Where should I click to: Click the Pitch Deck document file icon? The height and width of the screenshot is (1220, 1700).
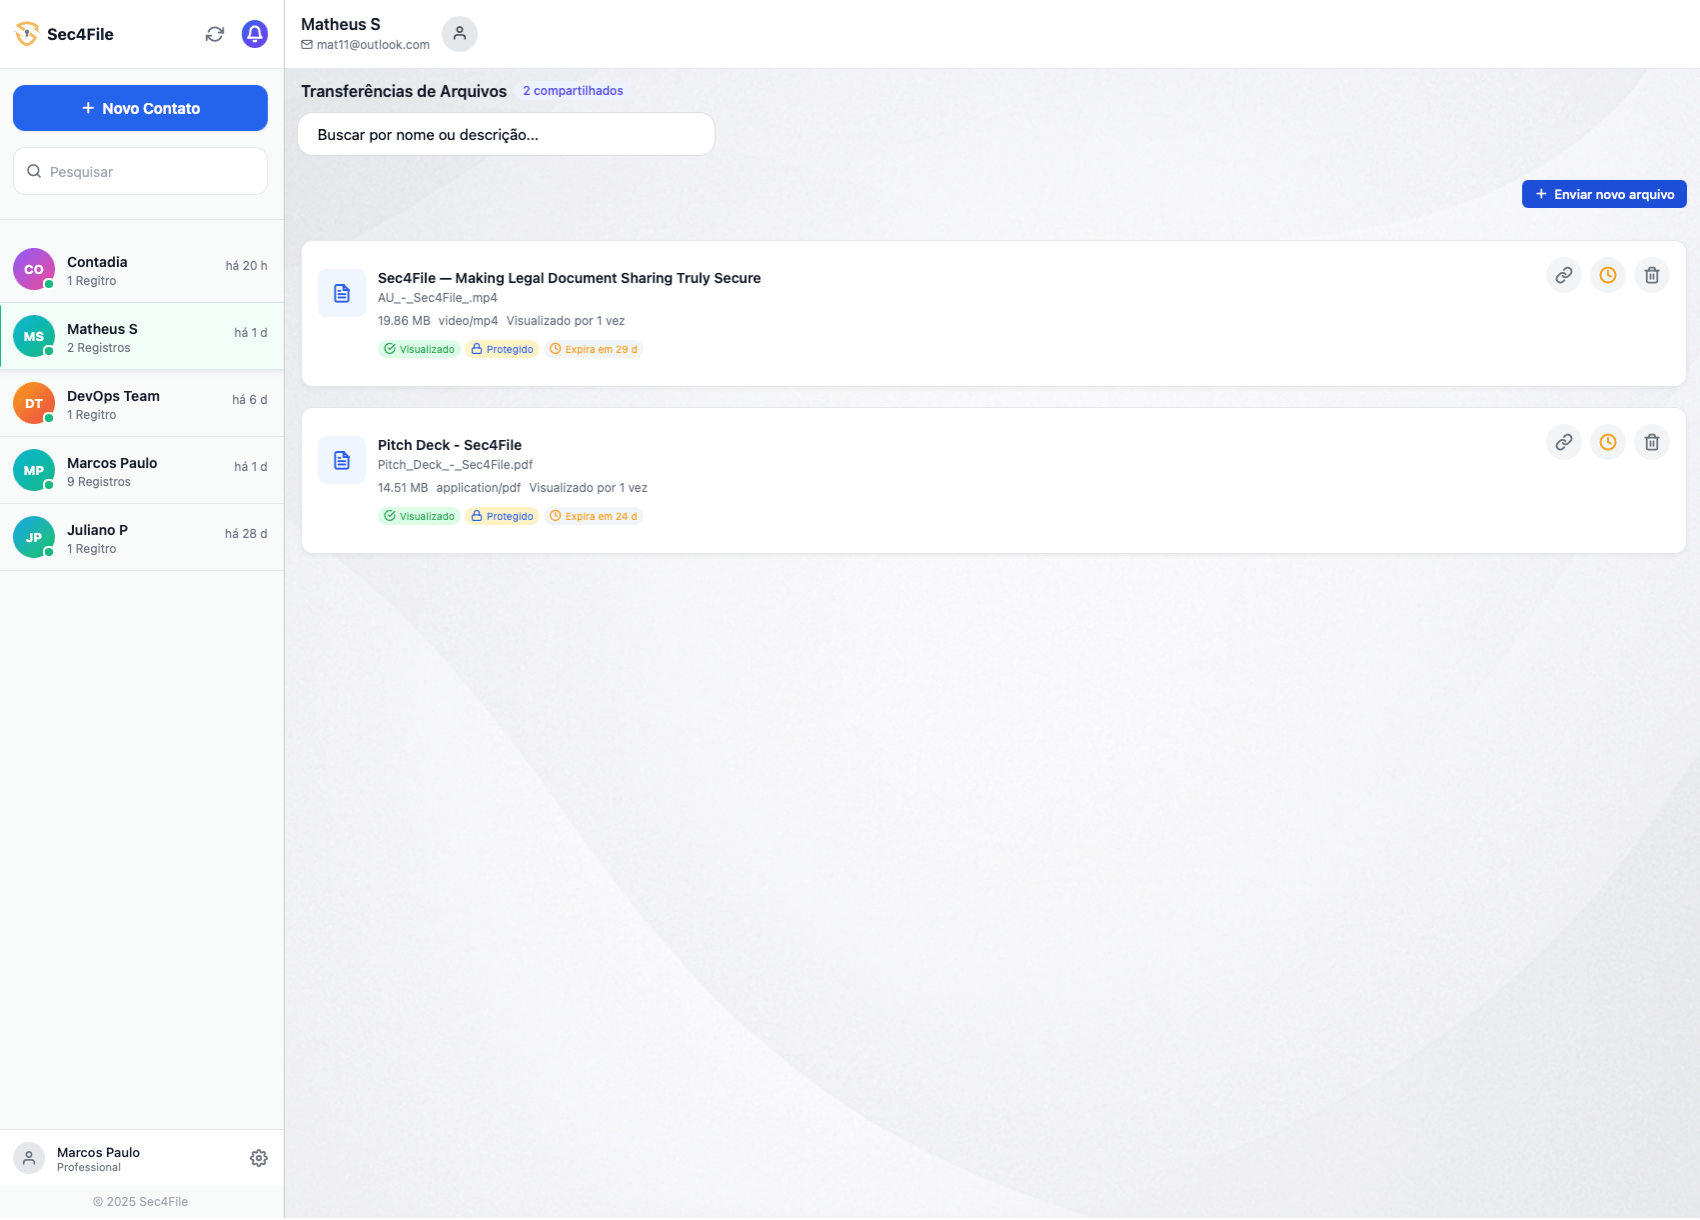(342, 460)
